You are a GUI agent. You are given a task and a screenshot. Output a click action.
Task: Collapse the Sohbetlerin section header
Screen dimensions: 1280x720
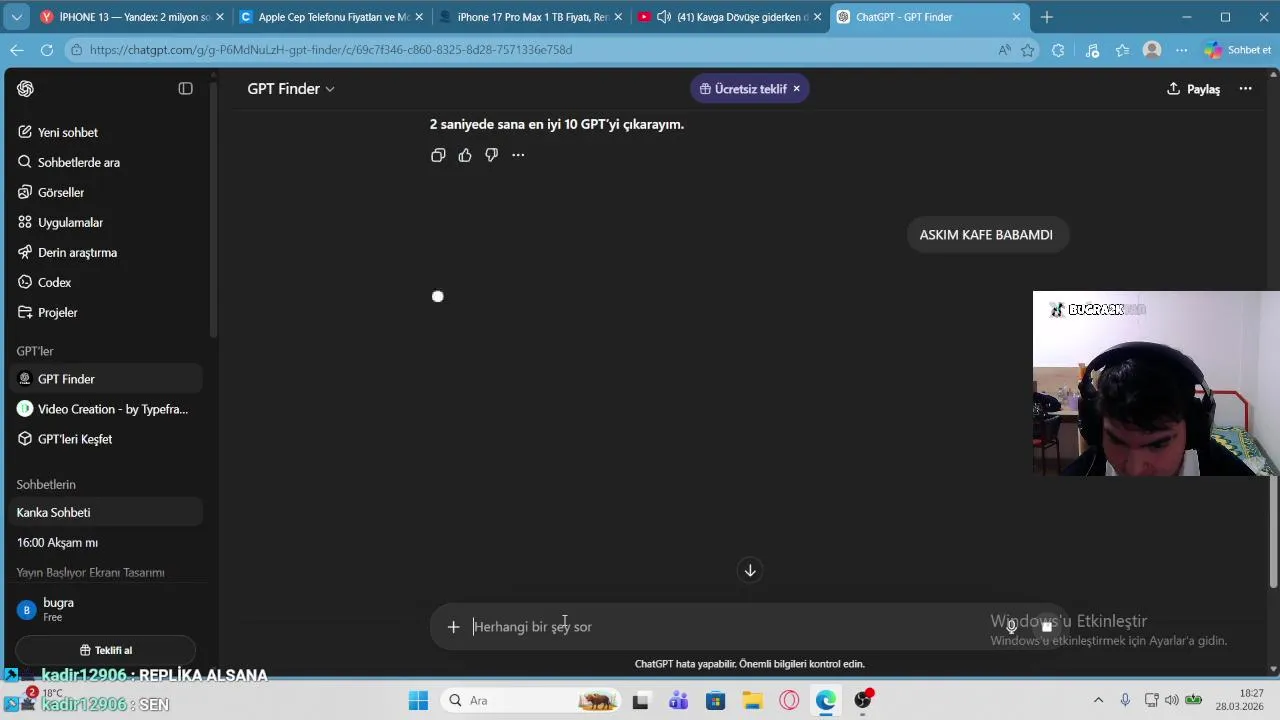[x=46, y=484]
